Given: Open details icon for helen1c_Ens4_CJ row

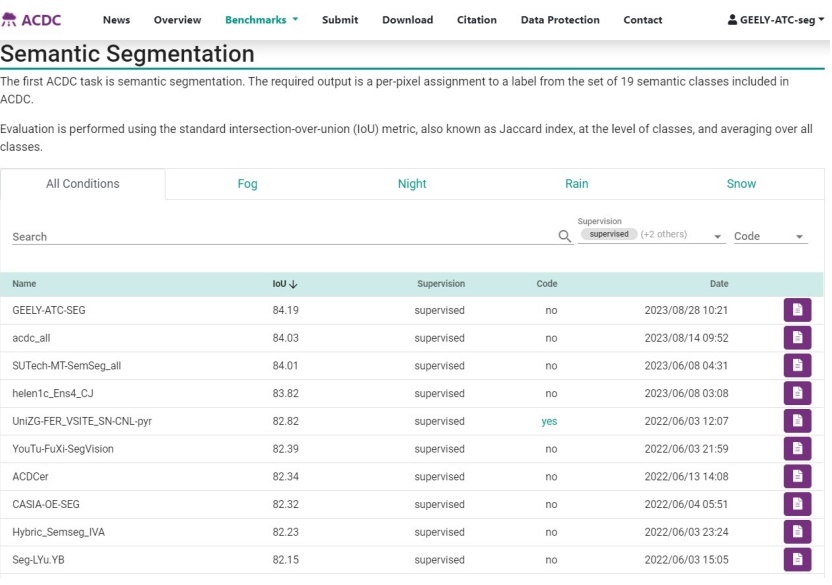Looking at the screenshot, I should [797, 393].
